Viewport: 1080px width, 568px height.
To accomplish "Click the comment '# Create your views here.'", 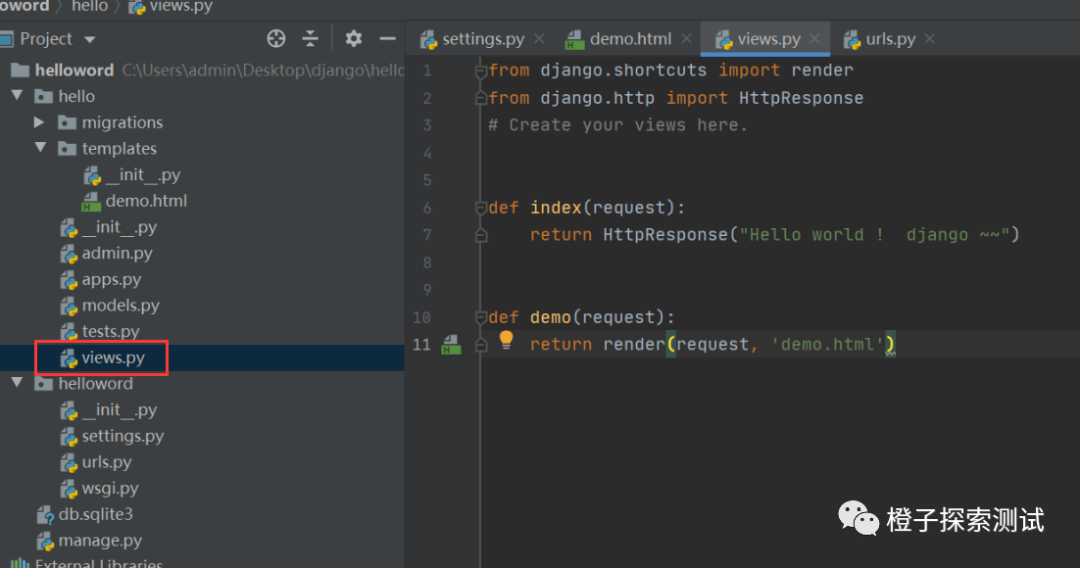I will 618,125.
